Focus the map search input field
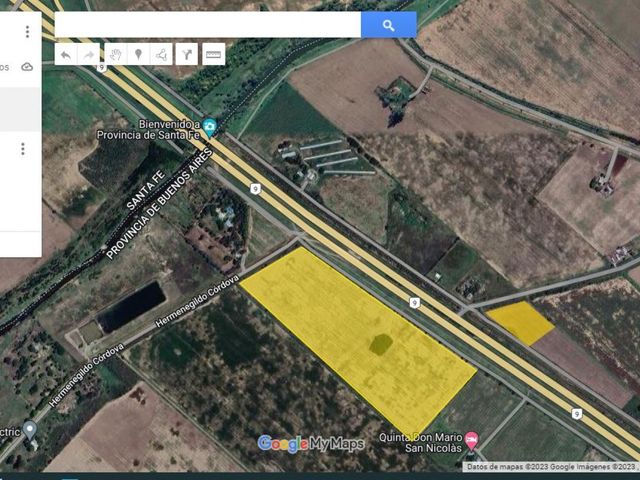Viewport: 640px width, 480px height. 208,25
